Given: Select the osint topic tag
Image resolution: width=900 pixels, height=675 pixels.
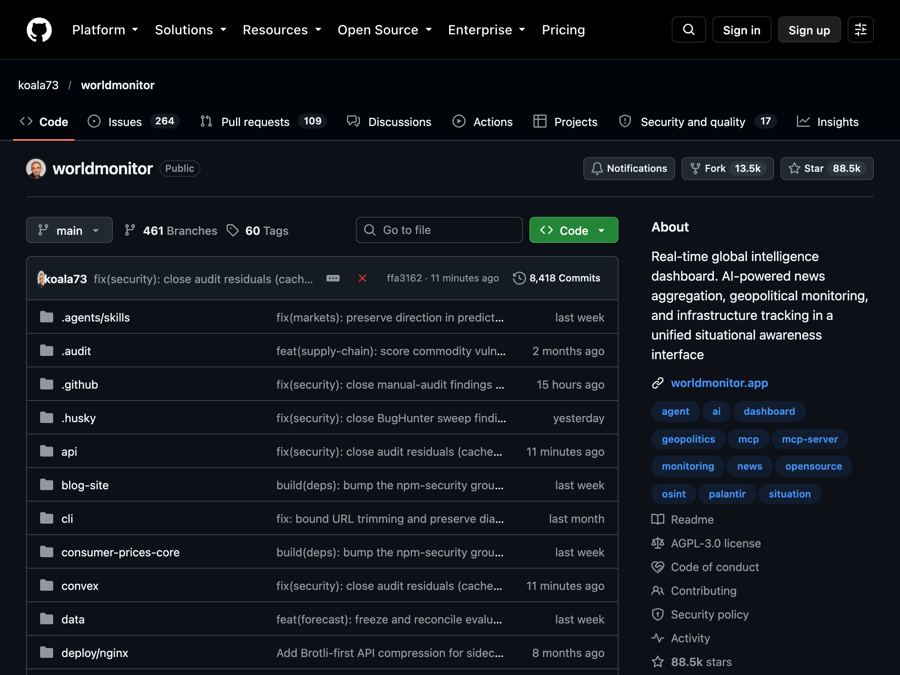Looking at the screenshot, I should coord(673,494).
